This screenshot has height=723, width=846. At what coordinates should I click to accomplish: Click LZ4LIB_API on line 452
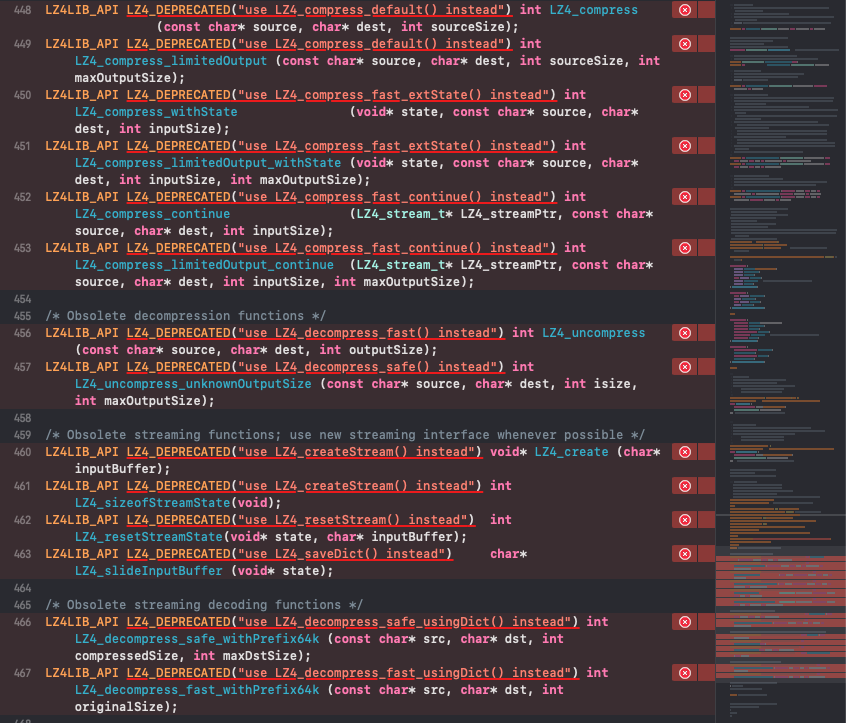point(81,197)
